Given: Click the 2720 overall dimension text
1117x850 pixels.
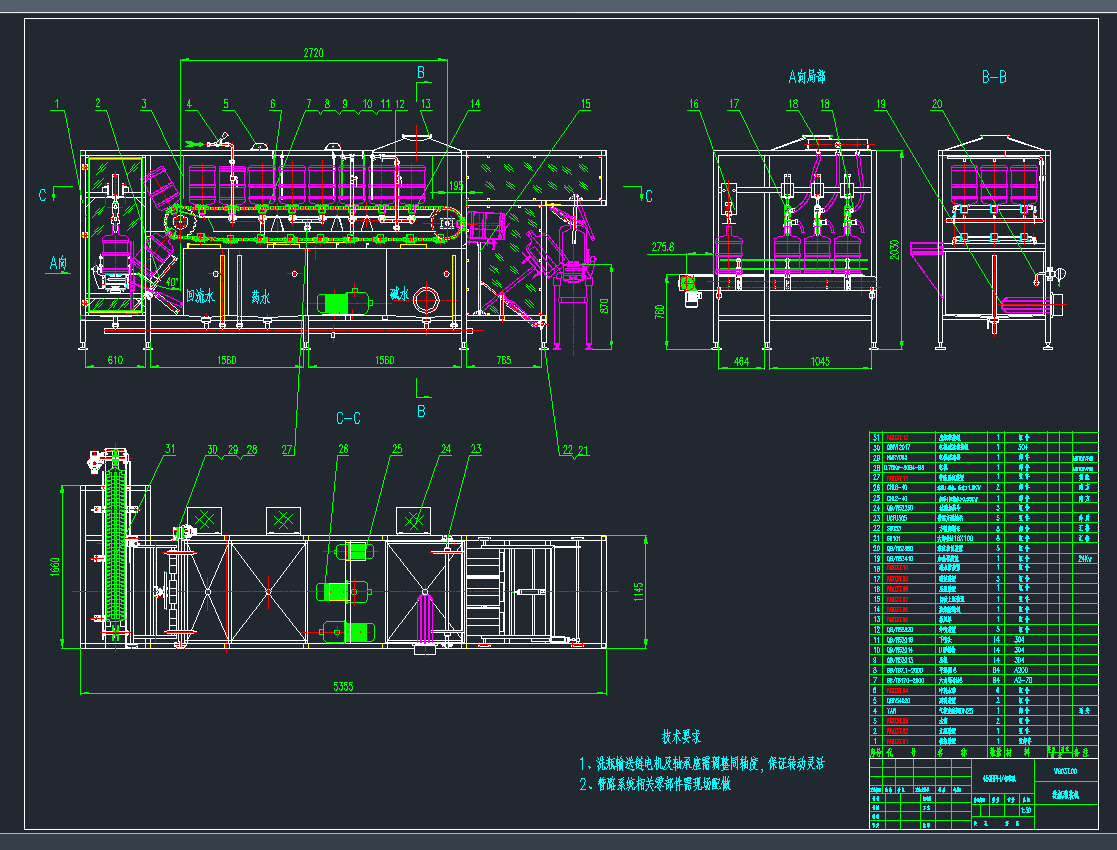Looking at the screenshot, I should (x=312, y=53).
